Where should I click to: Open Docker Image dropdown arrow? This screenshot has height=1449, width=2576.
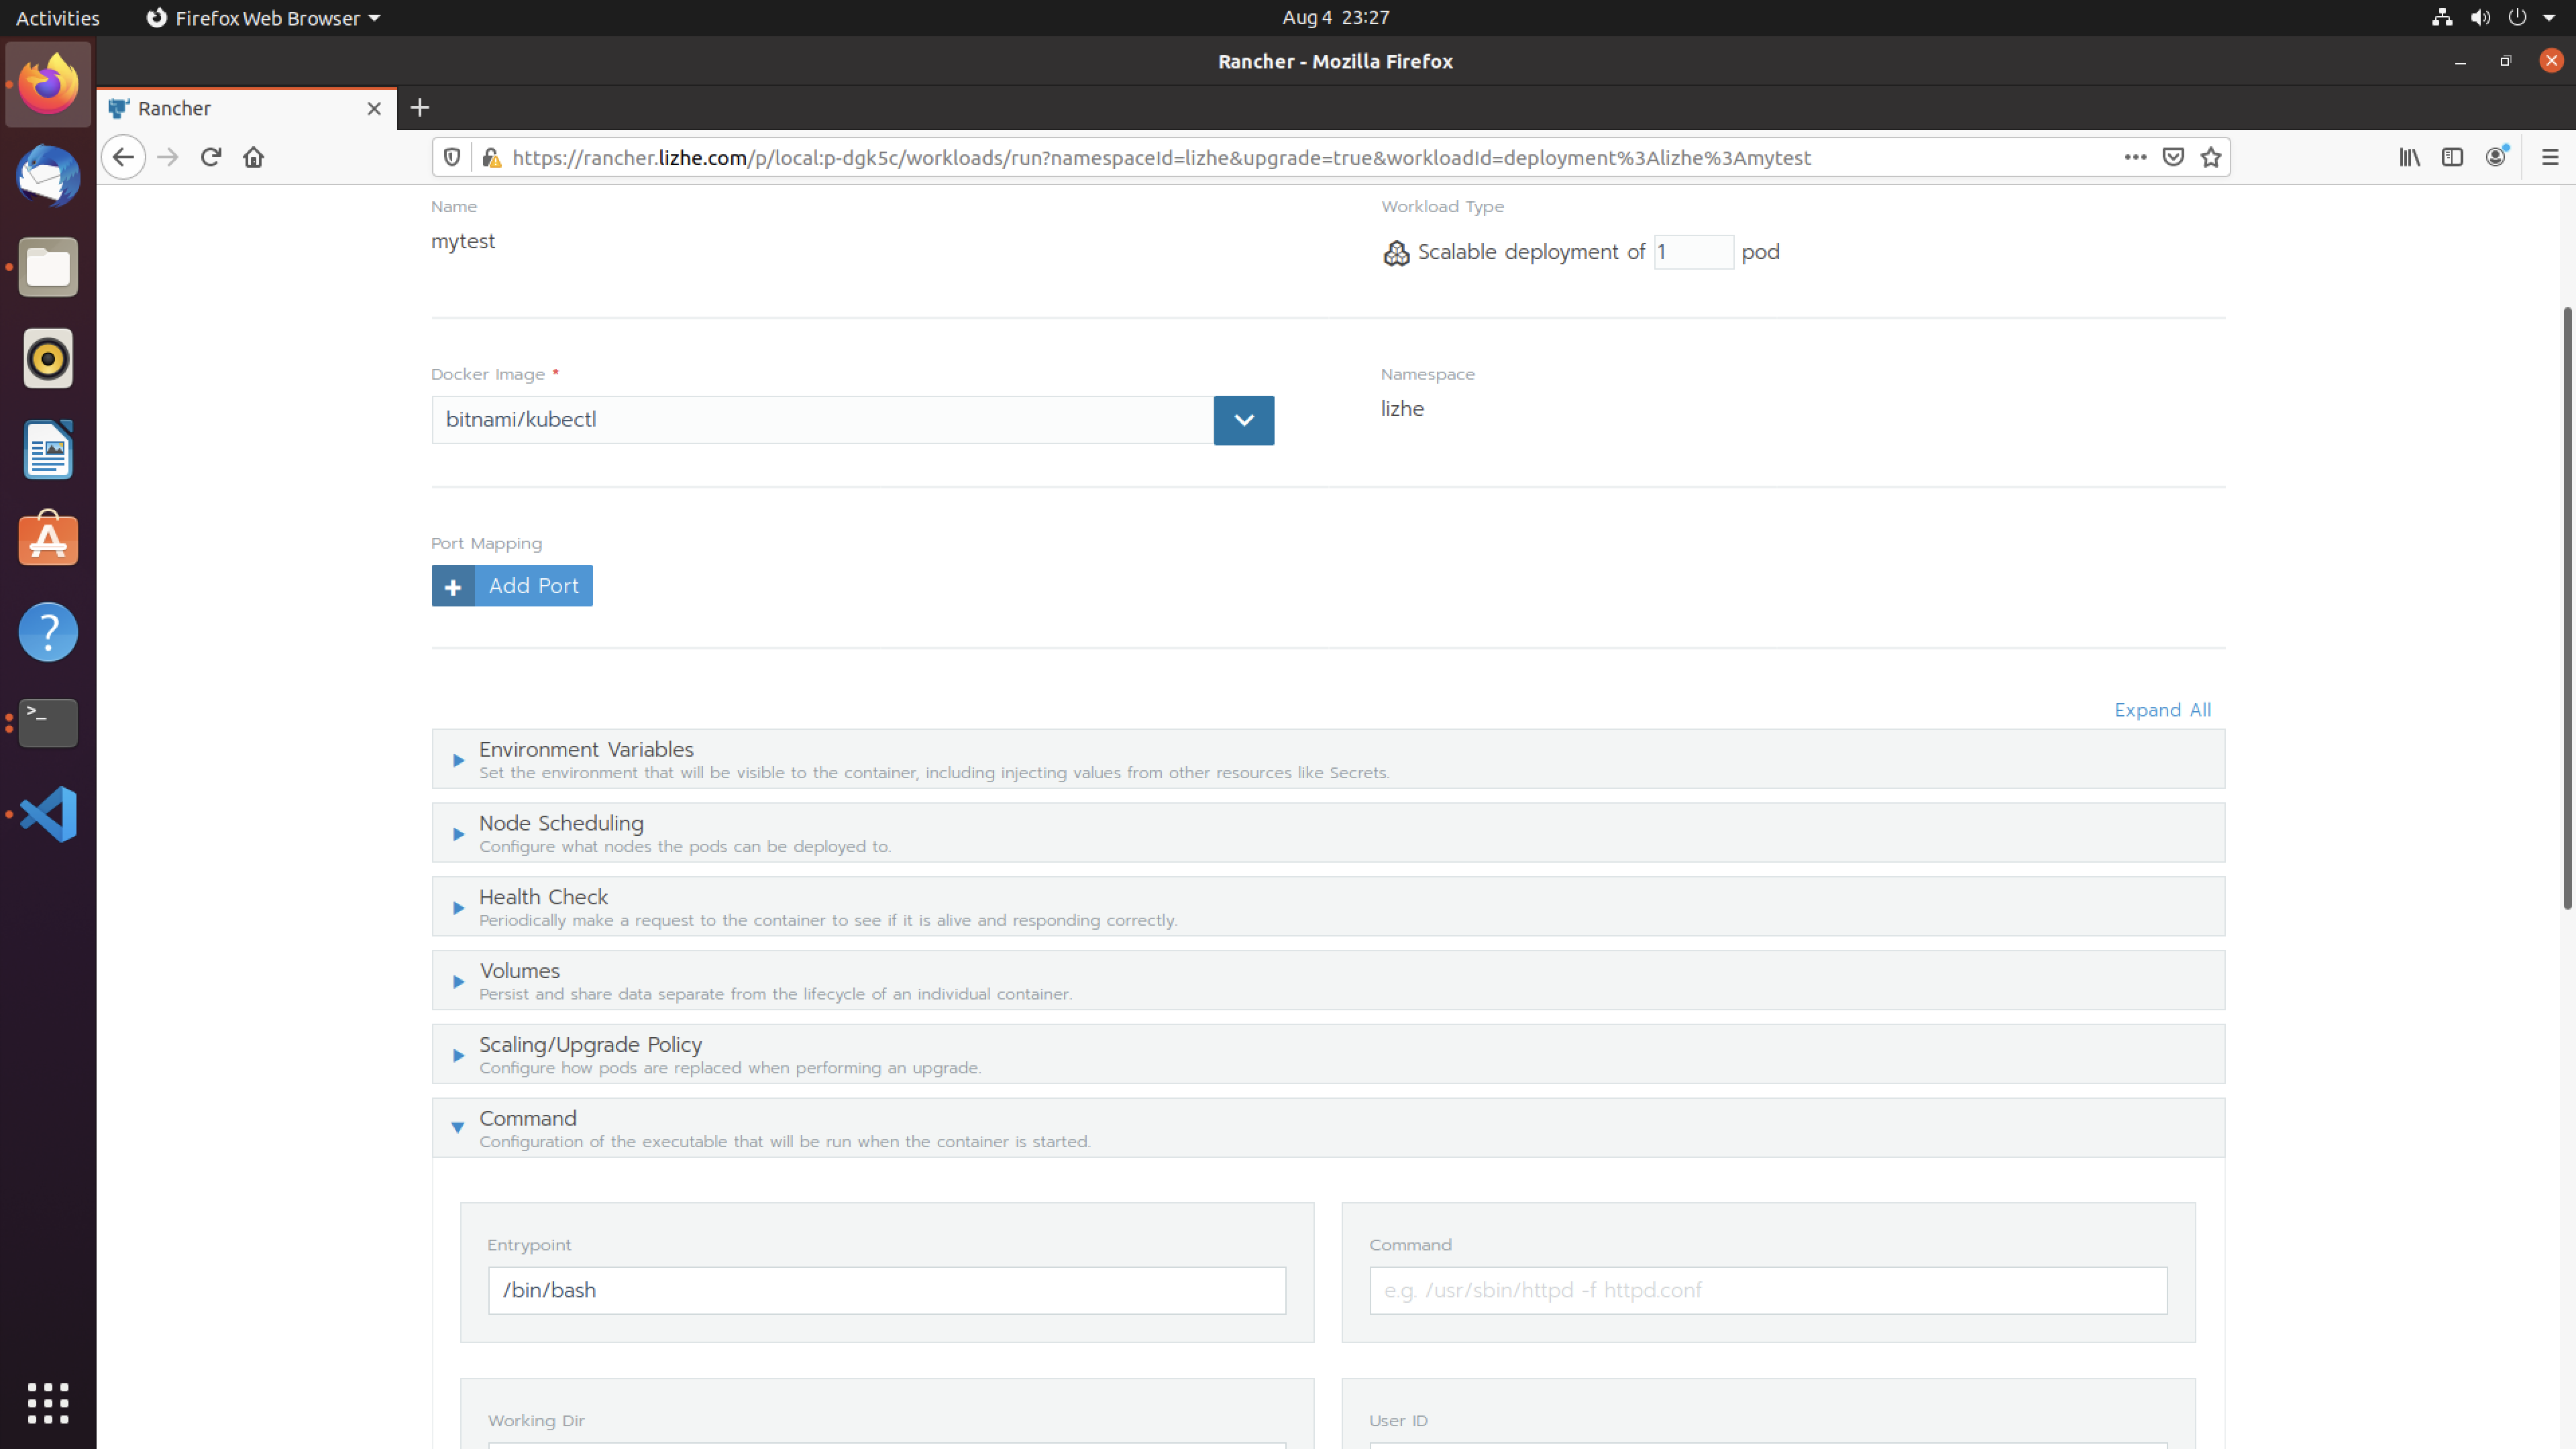(x=1244, y=420)
